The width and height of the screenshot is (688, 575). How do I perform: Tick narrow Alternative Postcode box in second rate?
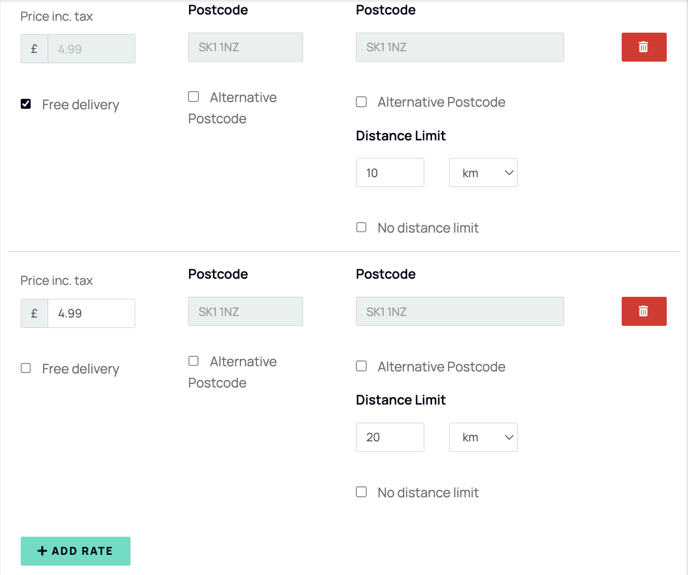pyautogui.click(x=194, y=361)
